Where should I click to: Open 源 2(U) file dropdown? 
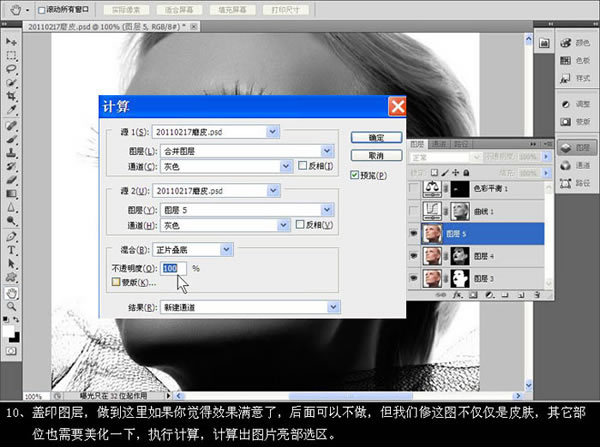click(273, 191)
